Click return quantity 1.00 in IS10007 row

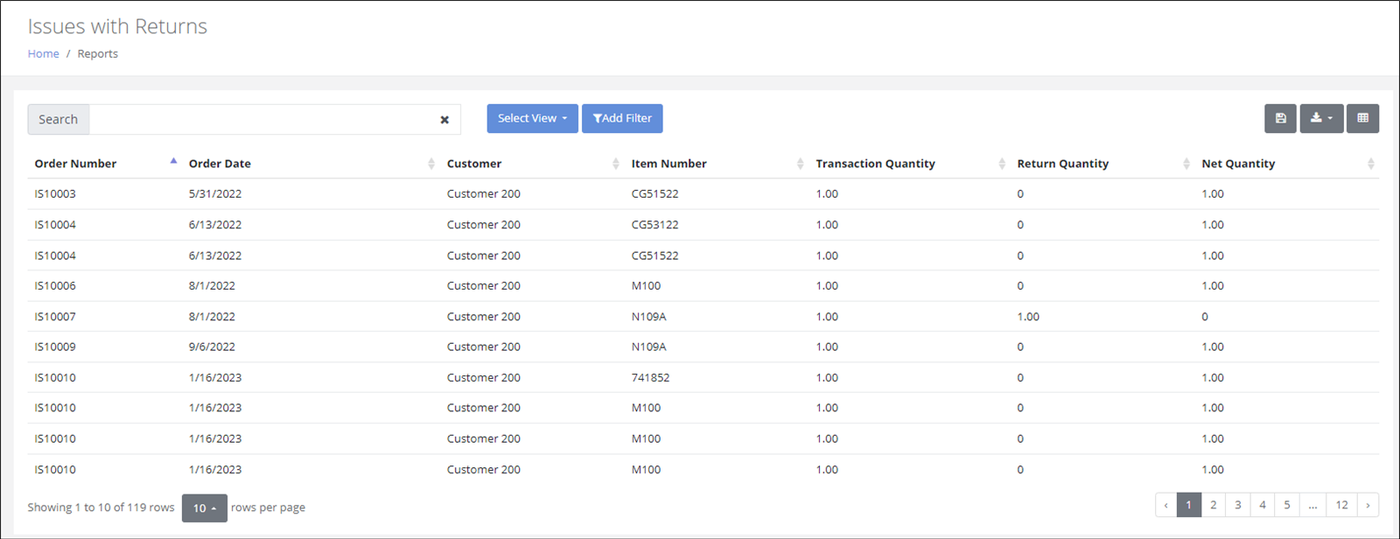click(1029, 317)
